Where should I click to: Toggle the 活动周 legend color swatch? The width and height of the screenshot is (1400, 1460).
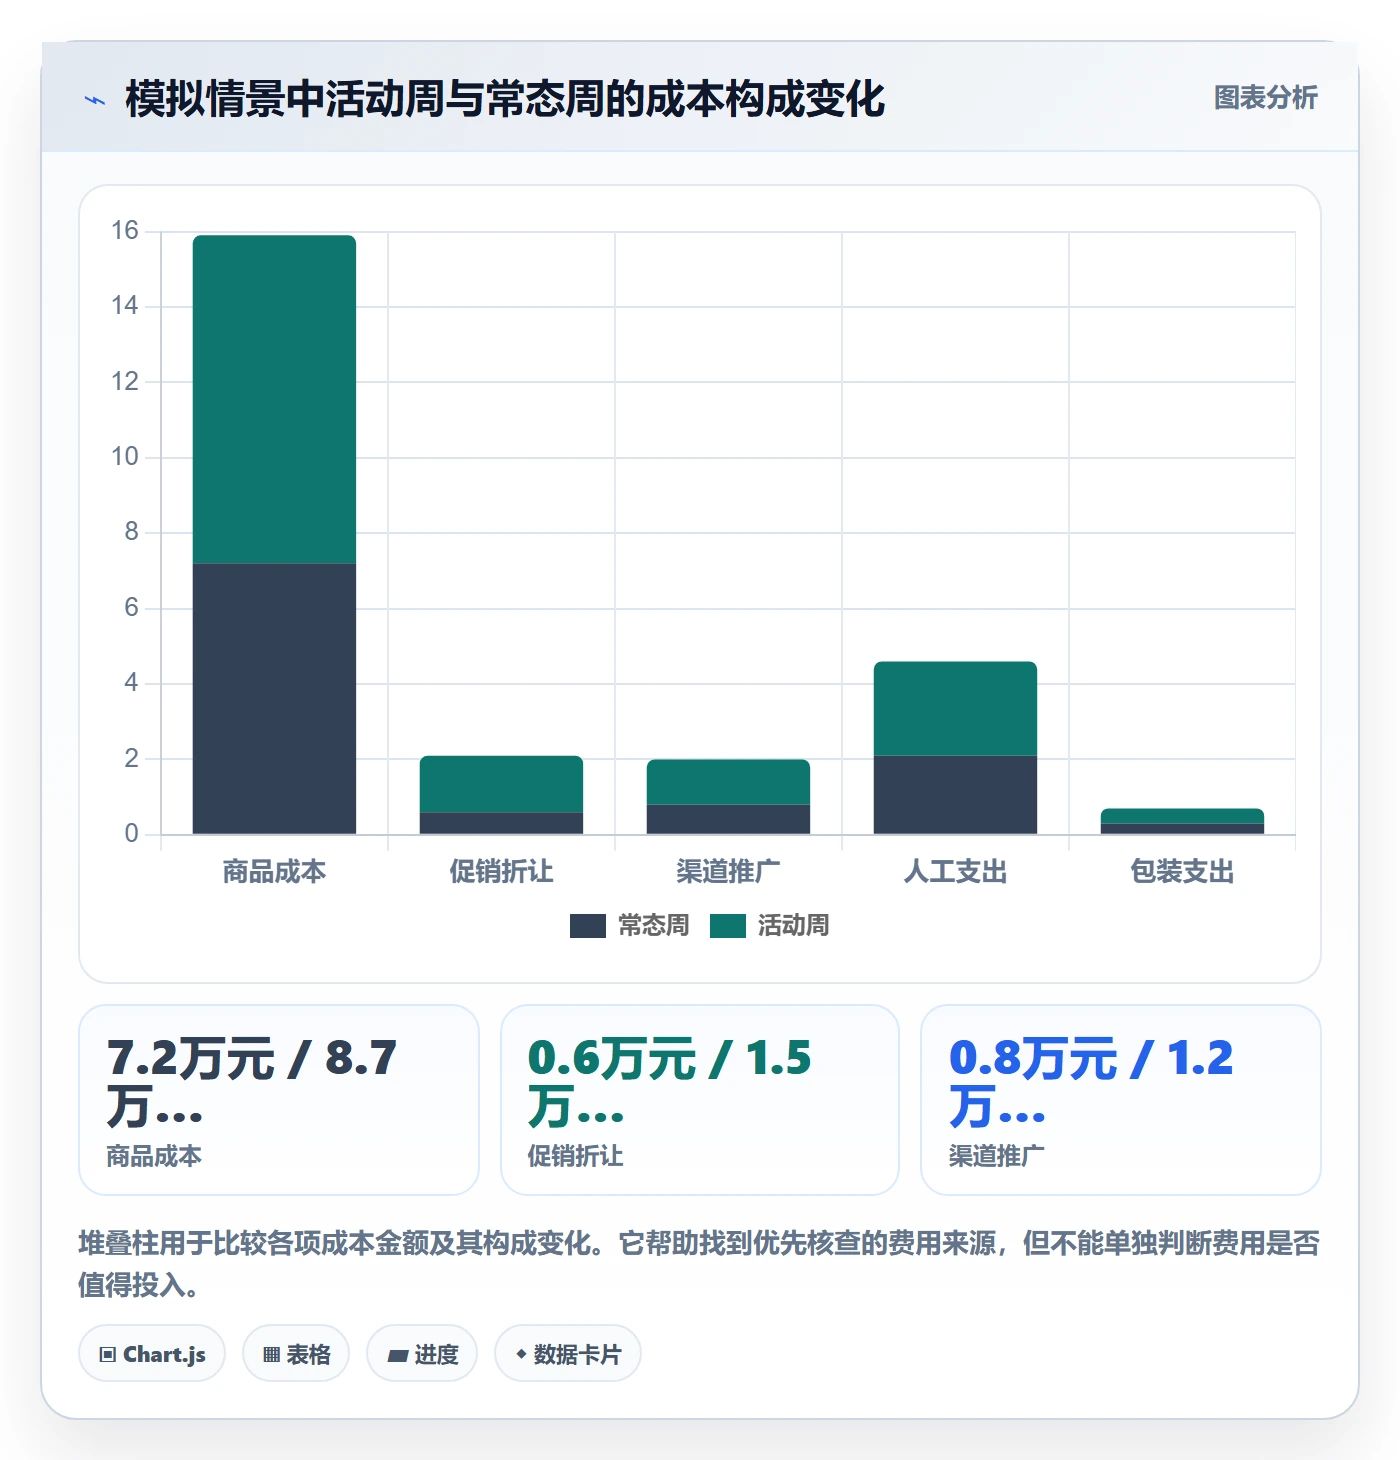click(x=728, y=926)
